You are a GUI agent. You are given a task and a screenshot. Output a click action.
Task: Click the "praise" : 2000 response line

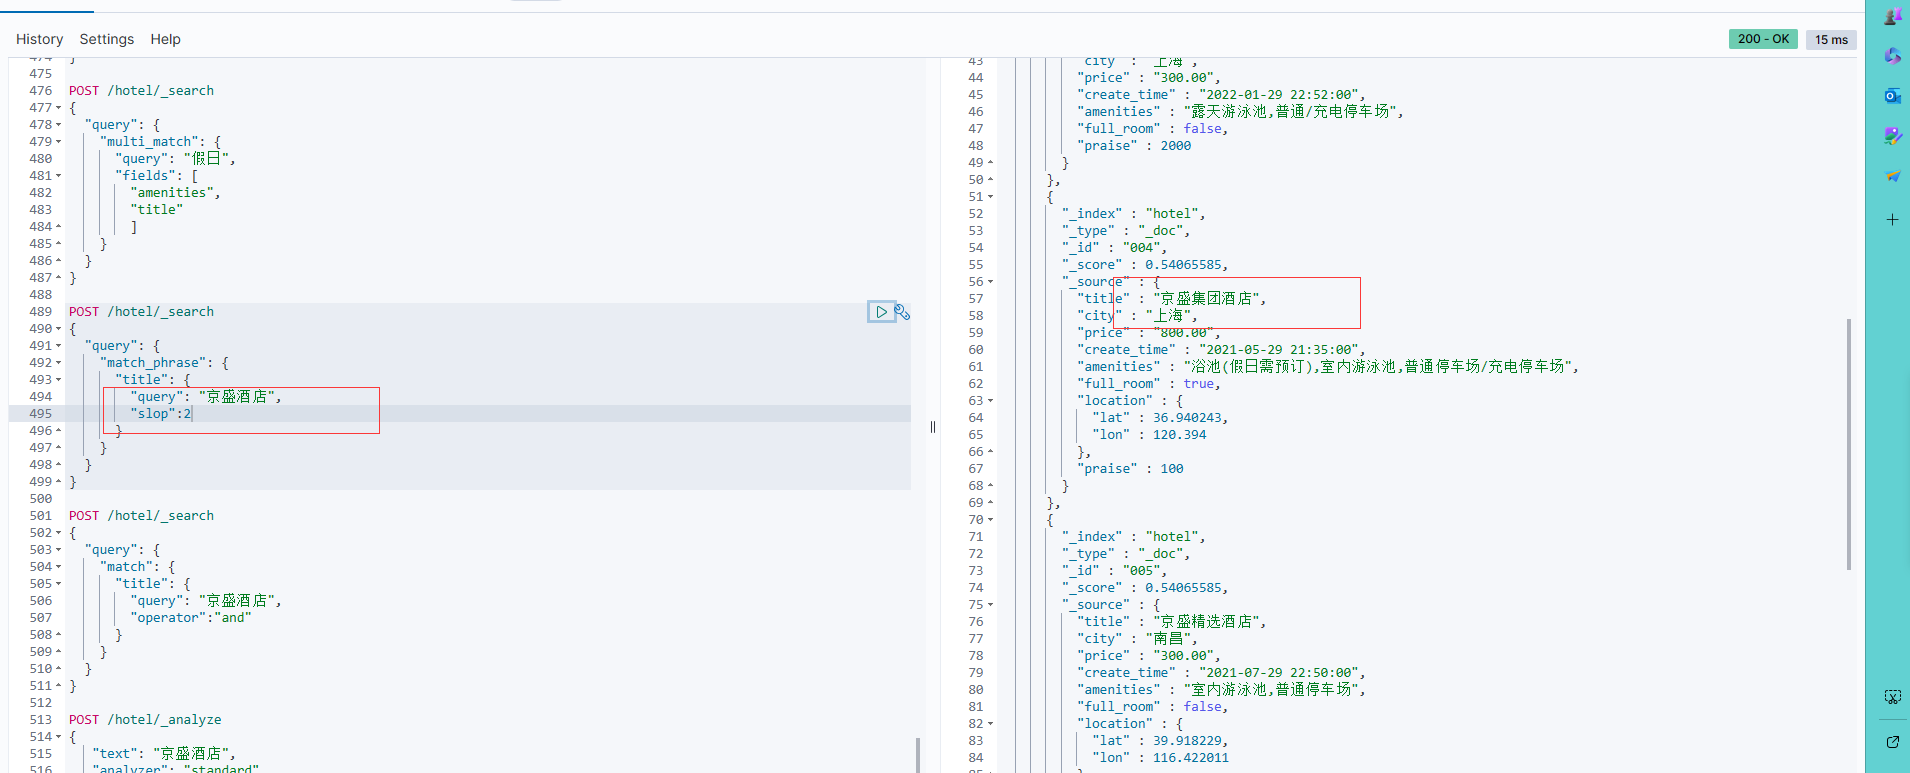click(x=1134, y=146)
